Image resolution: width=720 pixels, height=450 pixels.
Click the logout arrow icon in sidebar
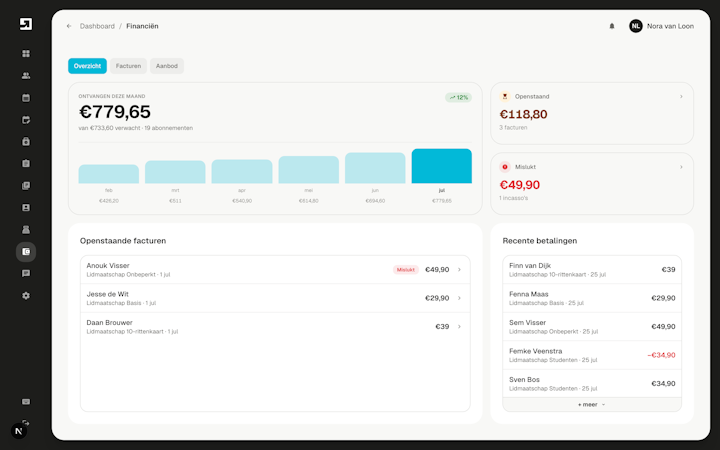click(x=26, y=422)
